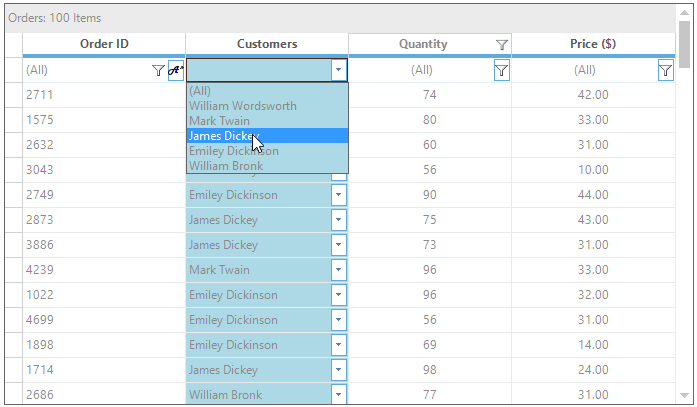Image resolution: width=697 pixels, height=407 pixels.
Task: Click the Order ID filter input field
Action: [85, 70]
